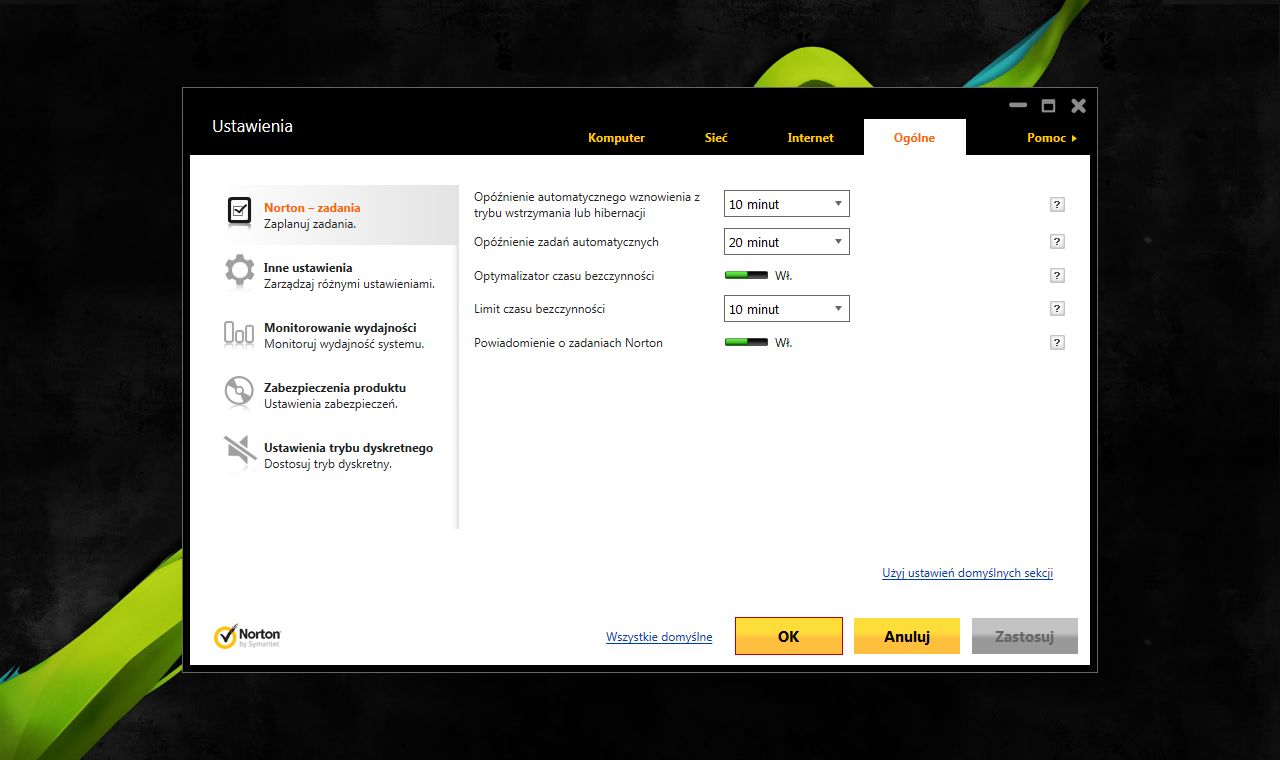This screenshot has width=1280, height=760.
Task: Toggle Powiadomienie o zadaniach Norton switch
Action: pos(746,342)
